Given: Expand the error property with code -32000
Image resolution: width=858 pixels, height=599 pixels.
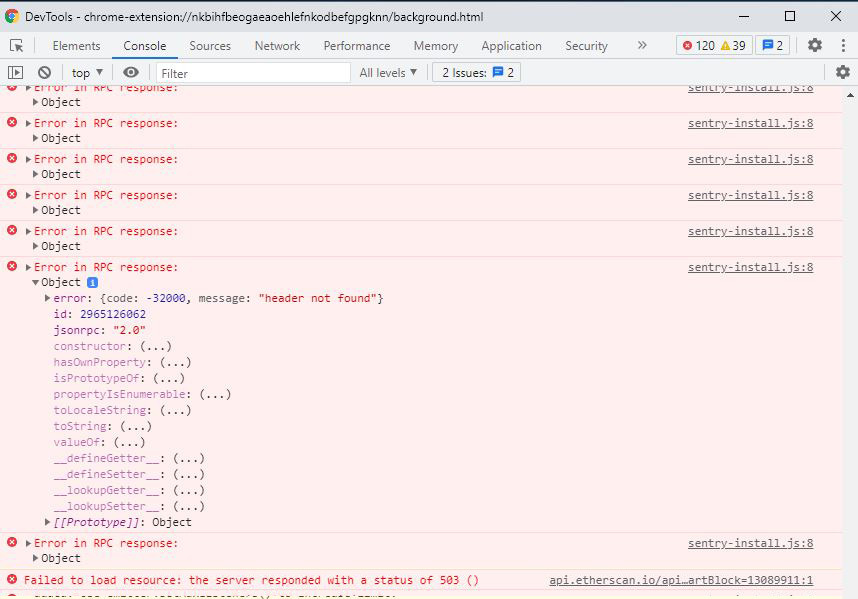Looking at the screenshot, I should 47,298.
